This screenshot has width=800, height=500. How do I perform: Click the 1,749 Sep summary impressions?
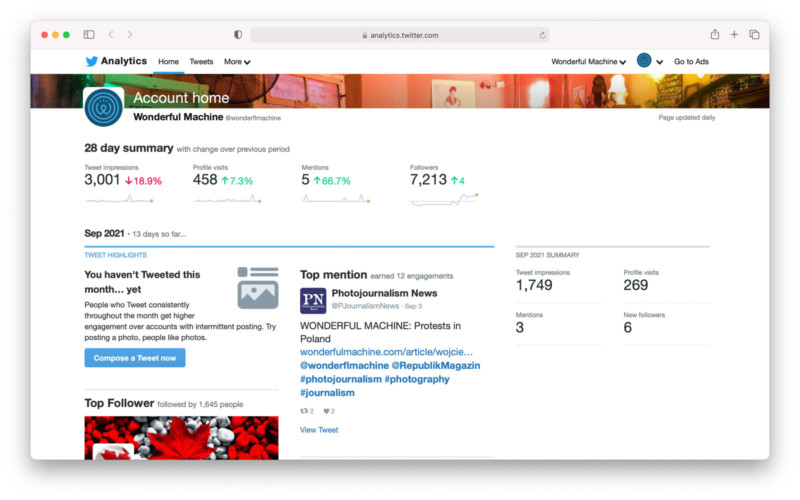click(x=534, y=285)
